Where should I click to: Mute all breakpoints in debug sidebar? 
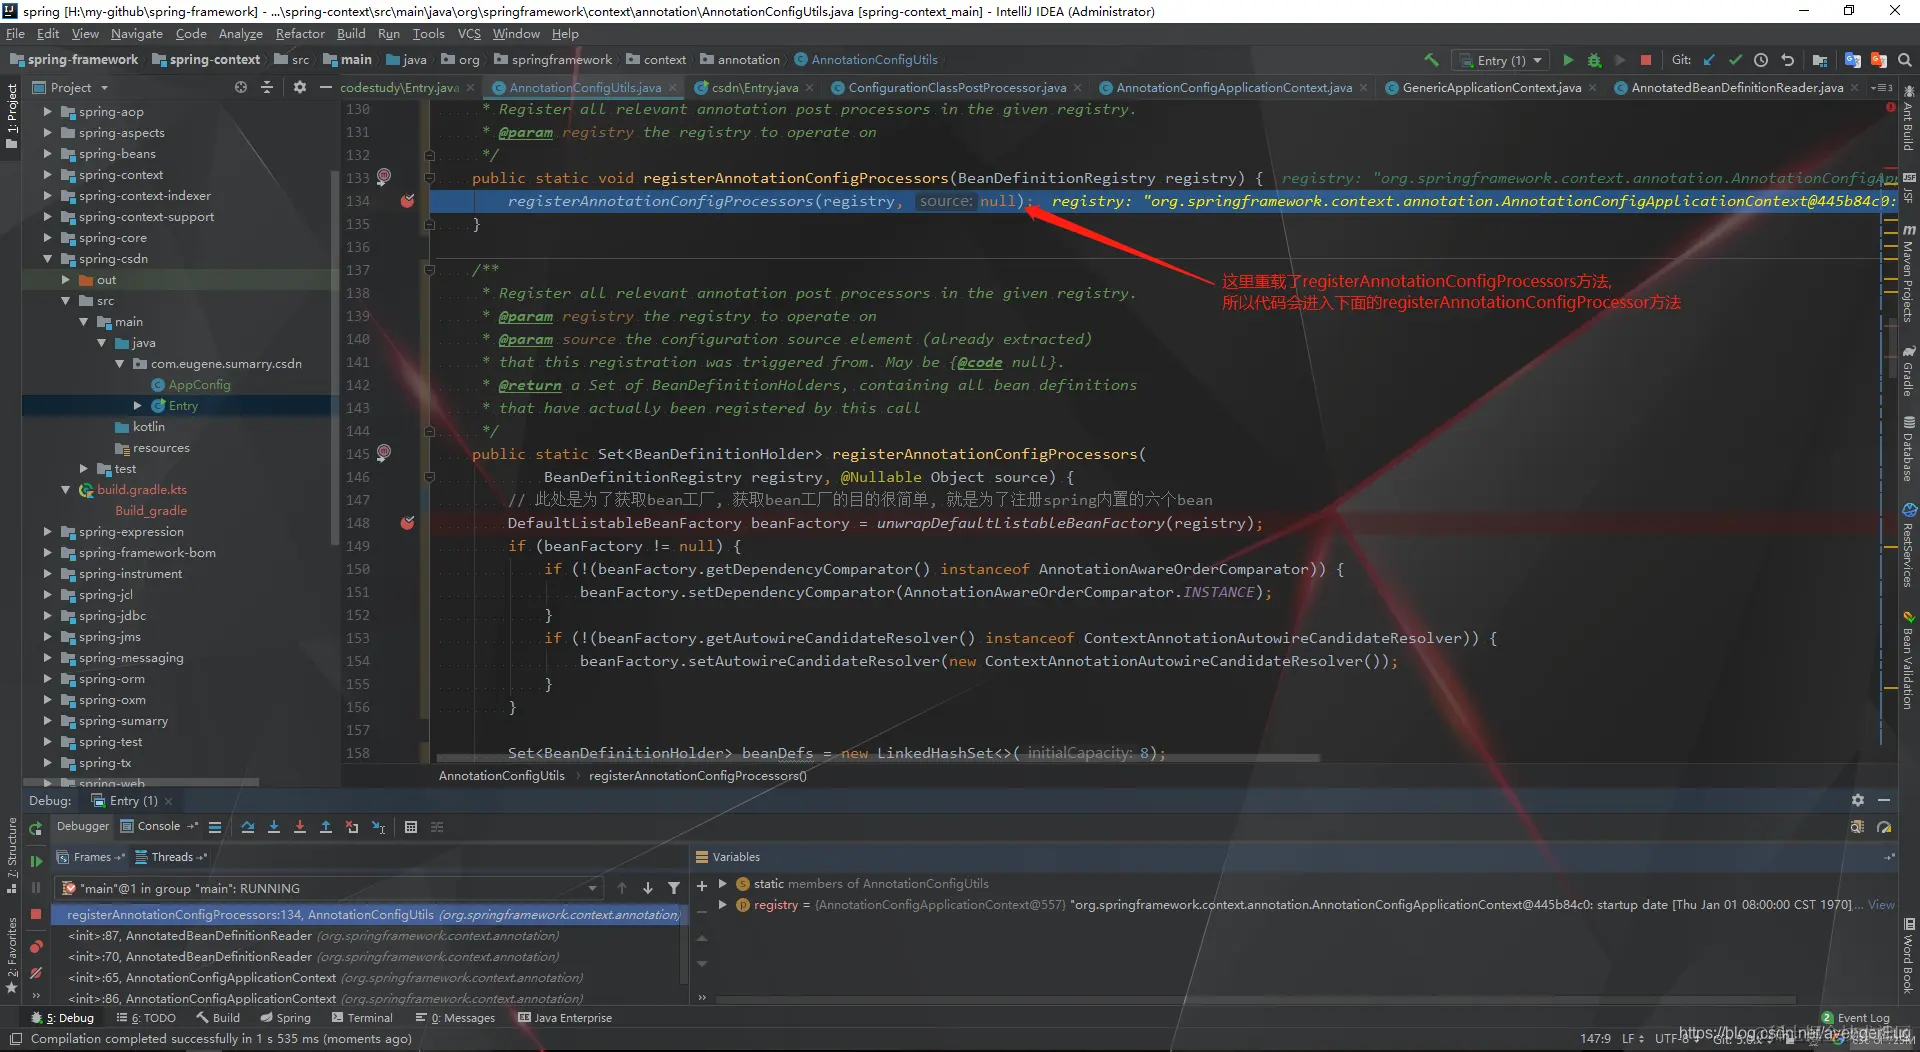36,973
